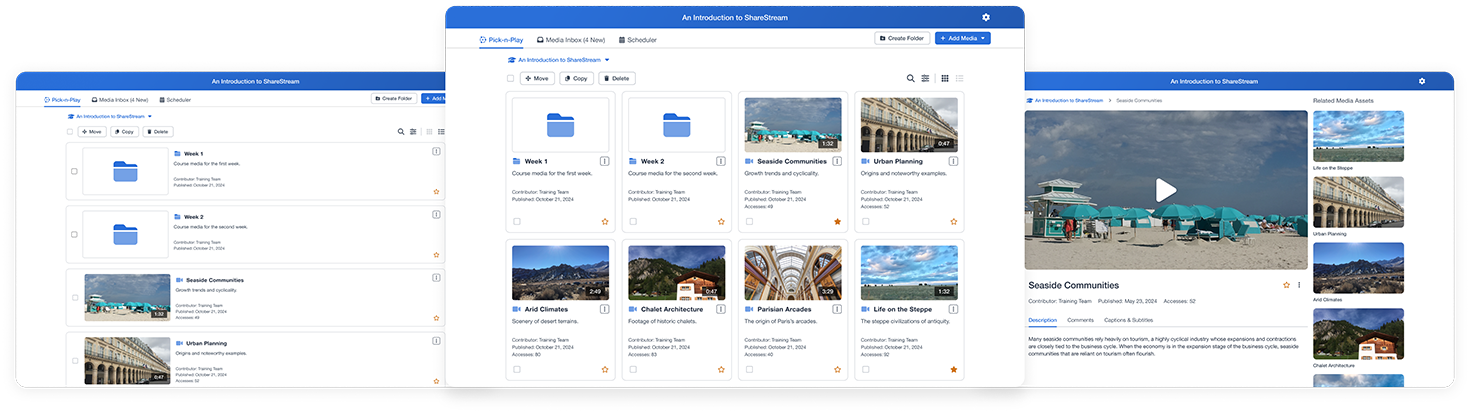Play the Seaside Communities video
Screen dimensions: 1470x413
pos(1166,190)
